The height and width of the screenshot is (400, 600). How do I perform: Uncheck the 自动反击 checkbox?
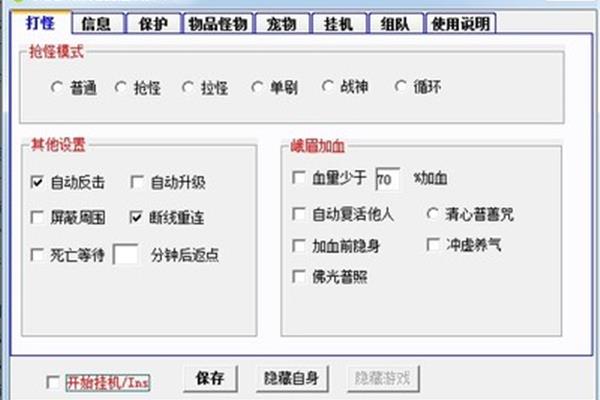tap(37, 182)
